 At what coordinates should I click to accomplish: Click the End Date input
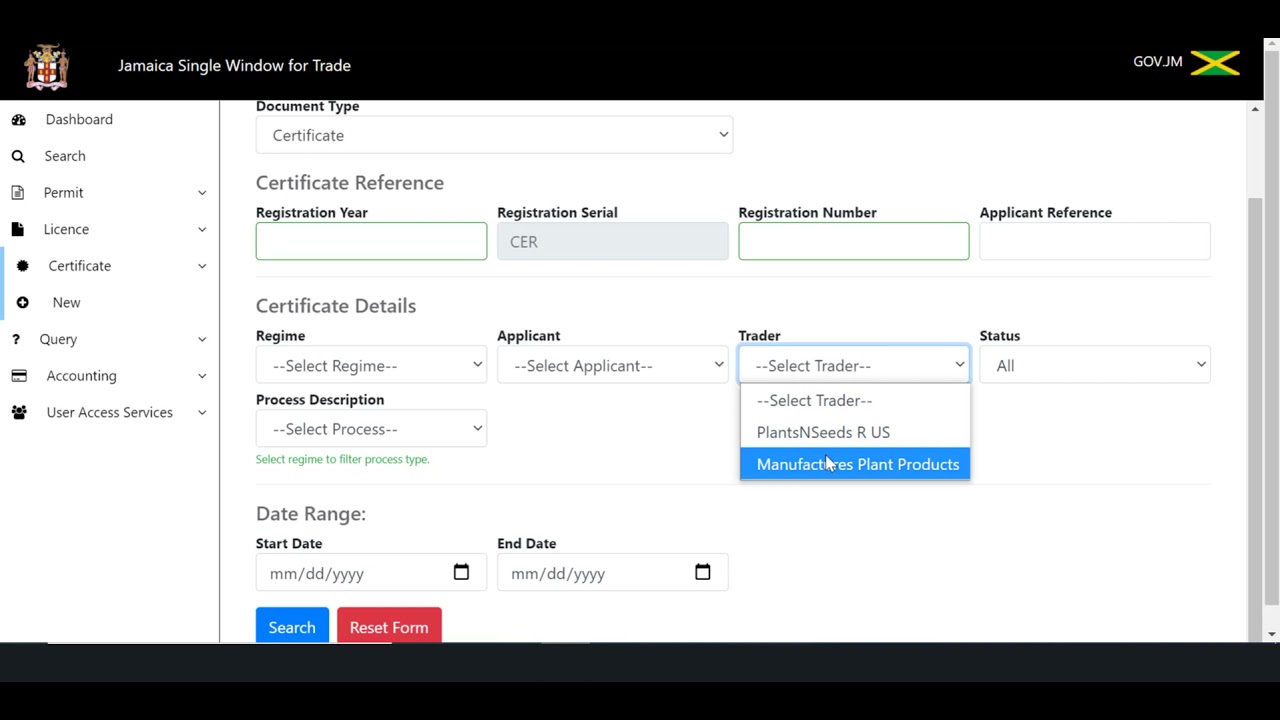coord(612,573)
